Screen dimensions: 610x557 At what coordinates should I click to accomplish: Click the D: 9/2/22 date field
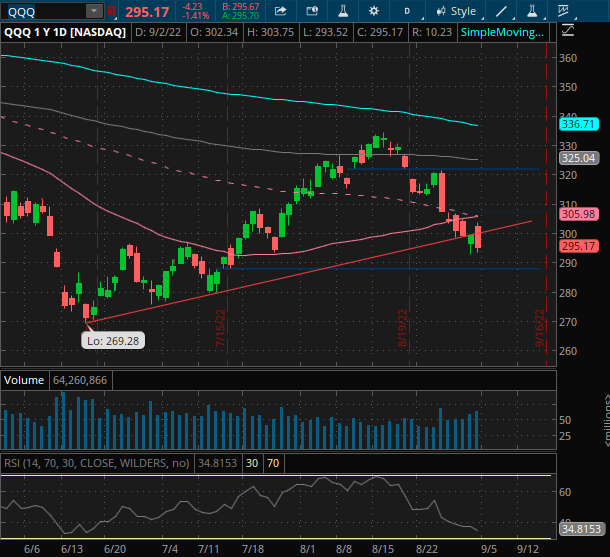point(158,32)
